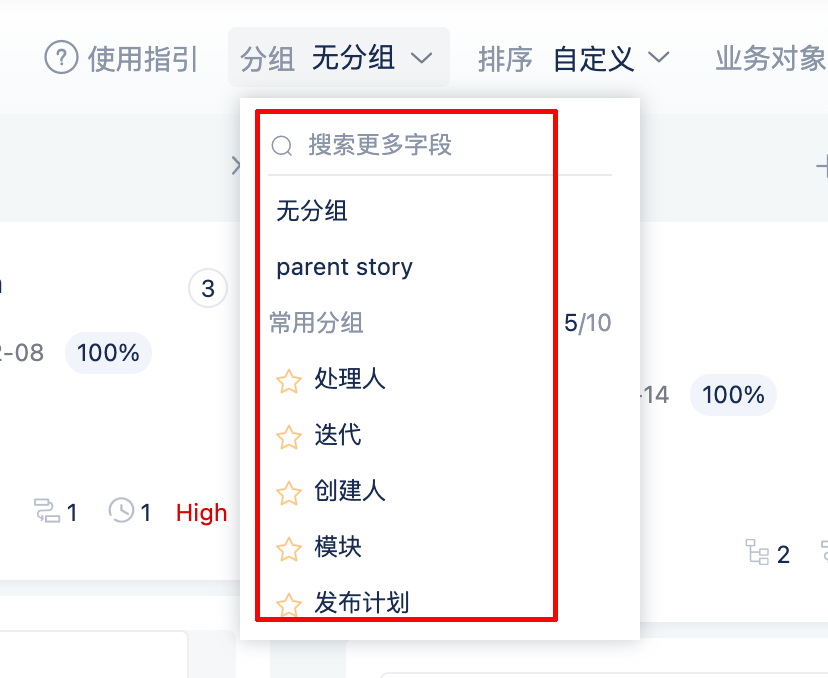Click the star icon beside 发布计划
828x678 pixels.
289,604
